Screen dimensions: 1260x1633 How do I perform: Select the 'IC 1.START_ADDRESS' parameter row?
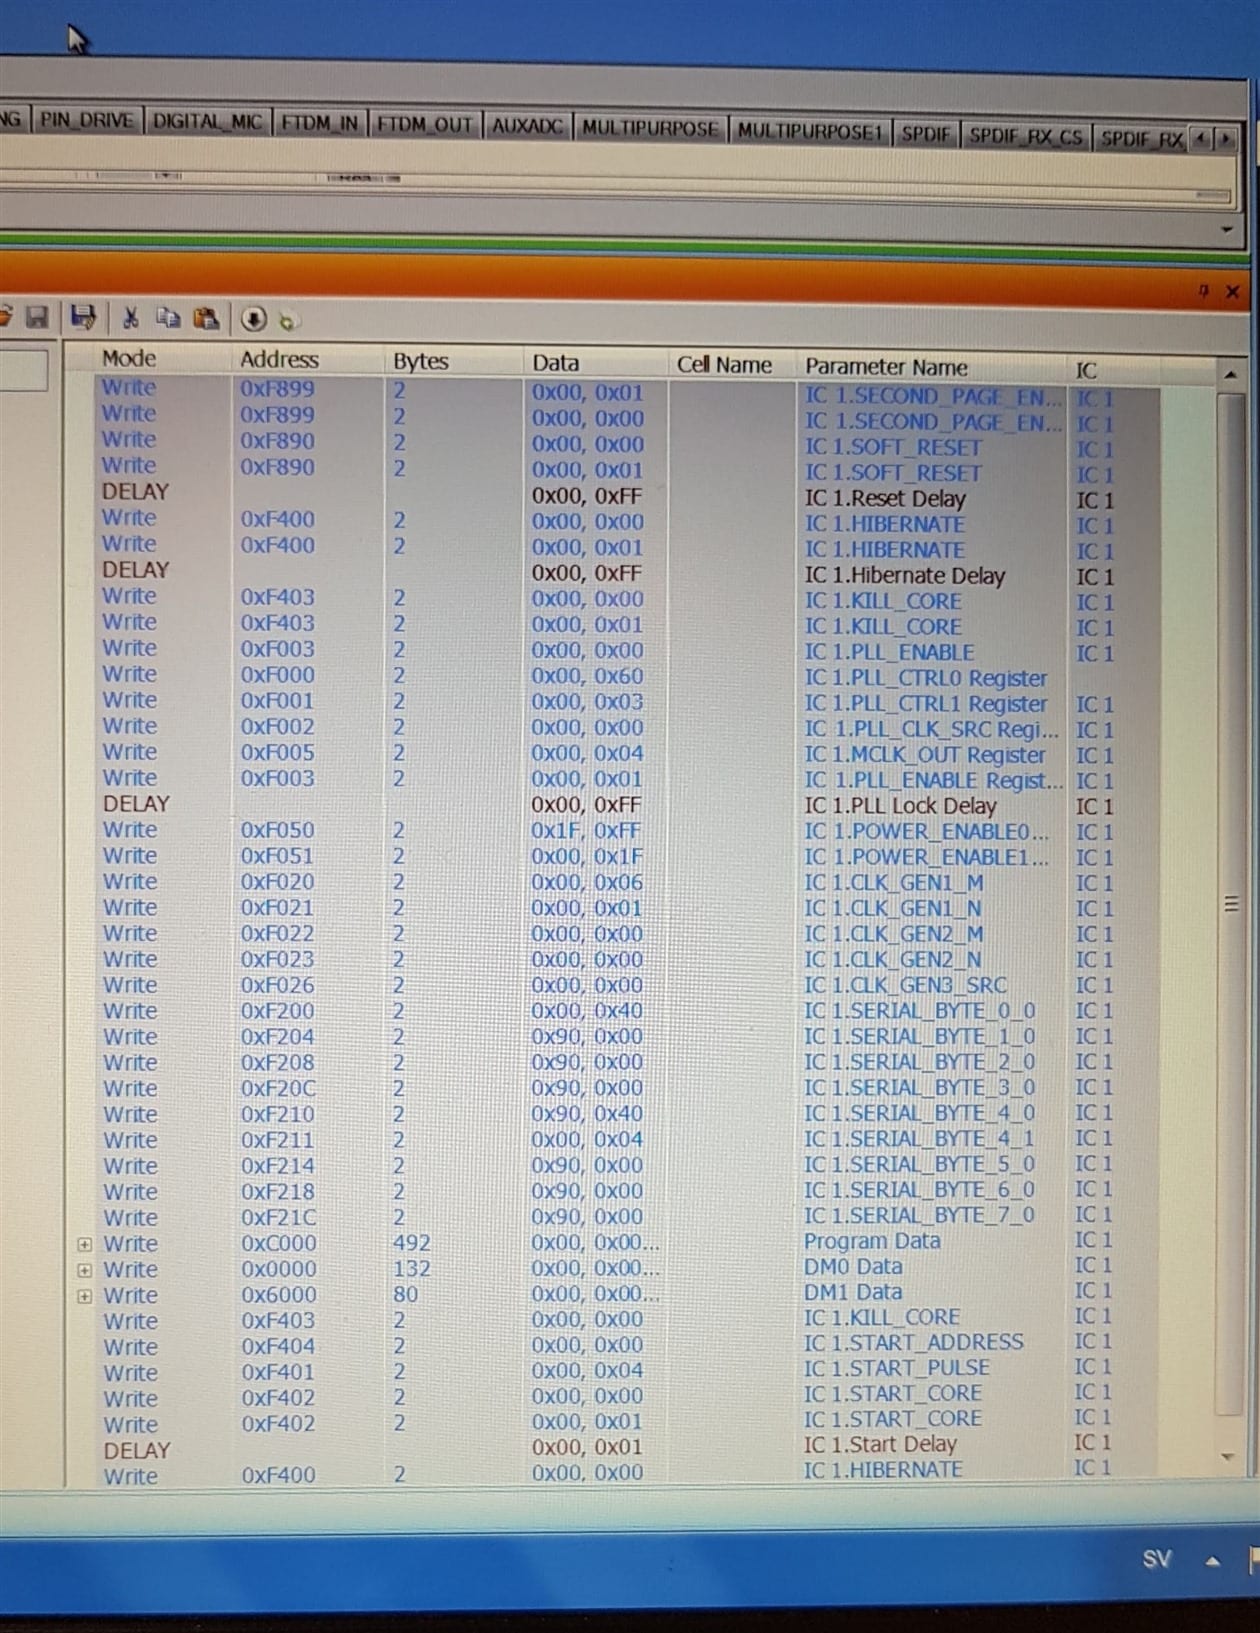628,1344
